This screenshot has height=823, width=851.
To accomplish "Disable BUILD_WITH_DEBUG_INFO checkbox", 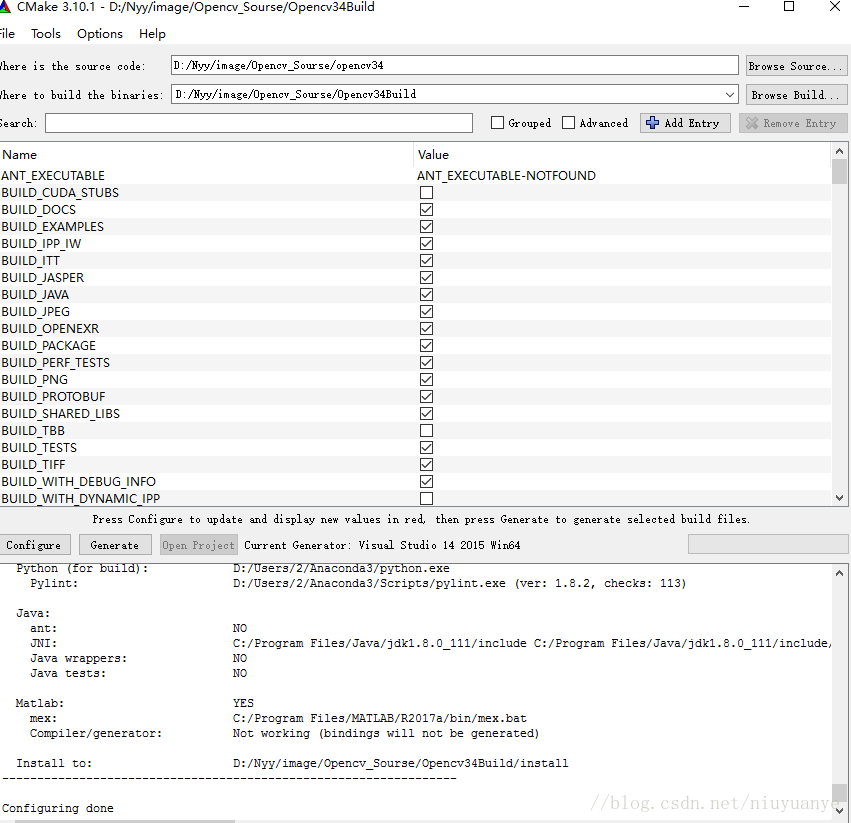I will 427,482.
